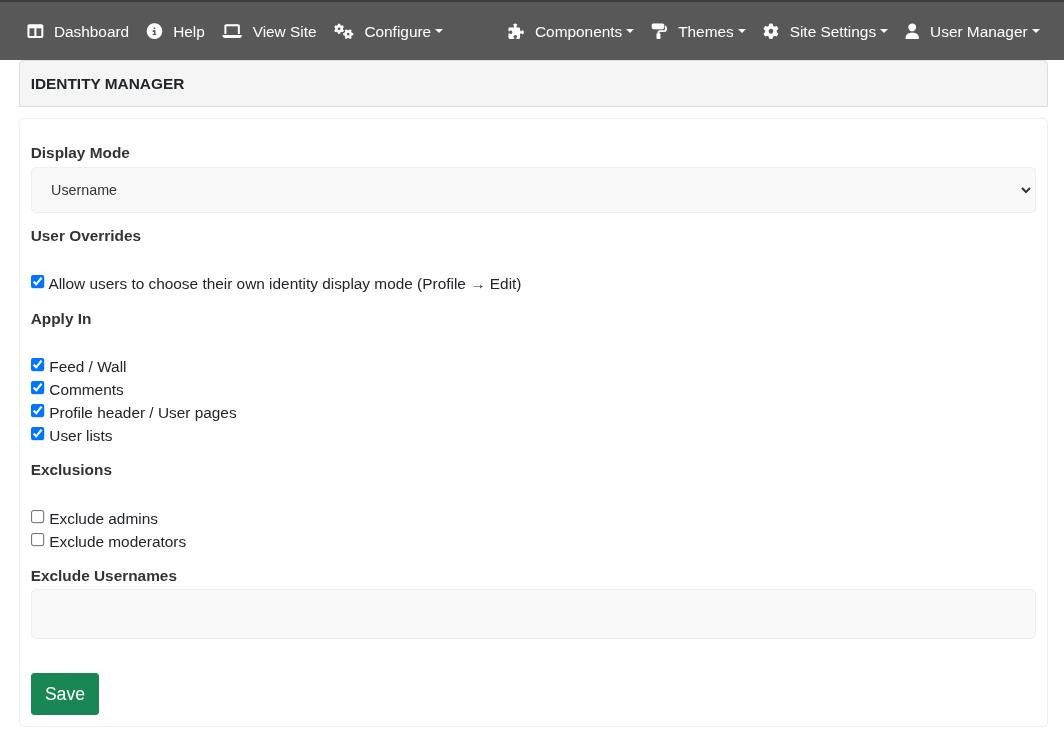Enable the Exclude admins checkbox
1064x744 pixels.
[37, 516]
